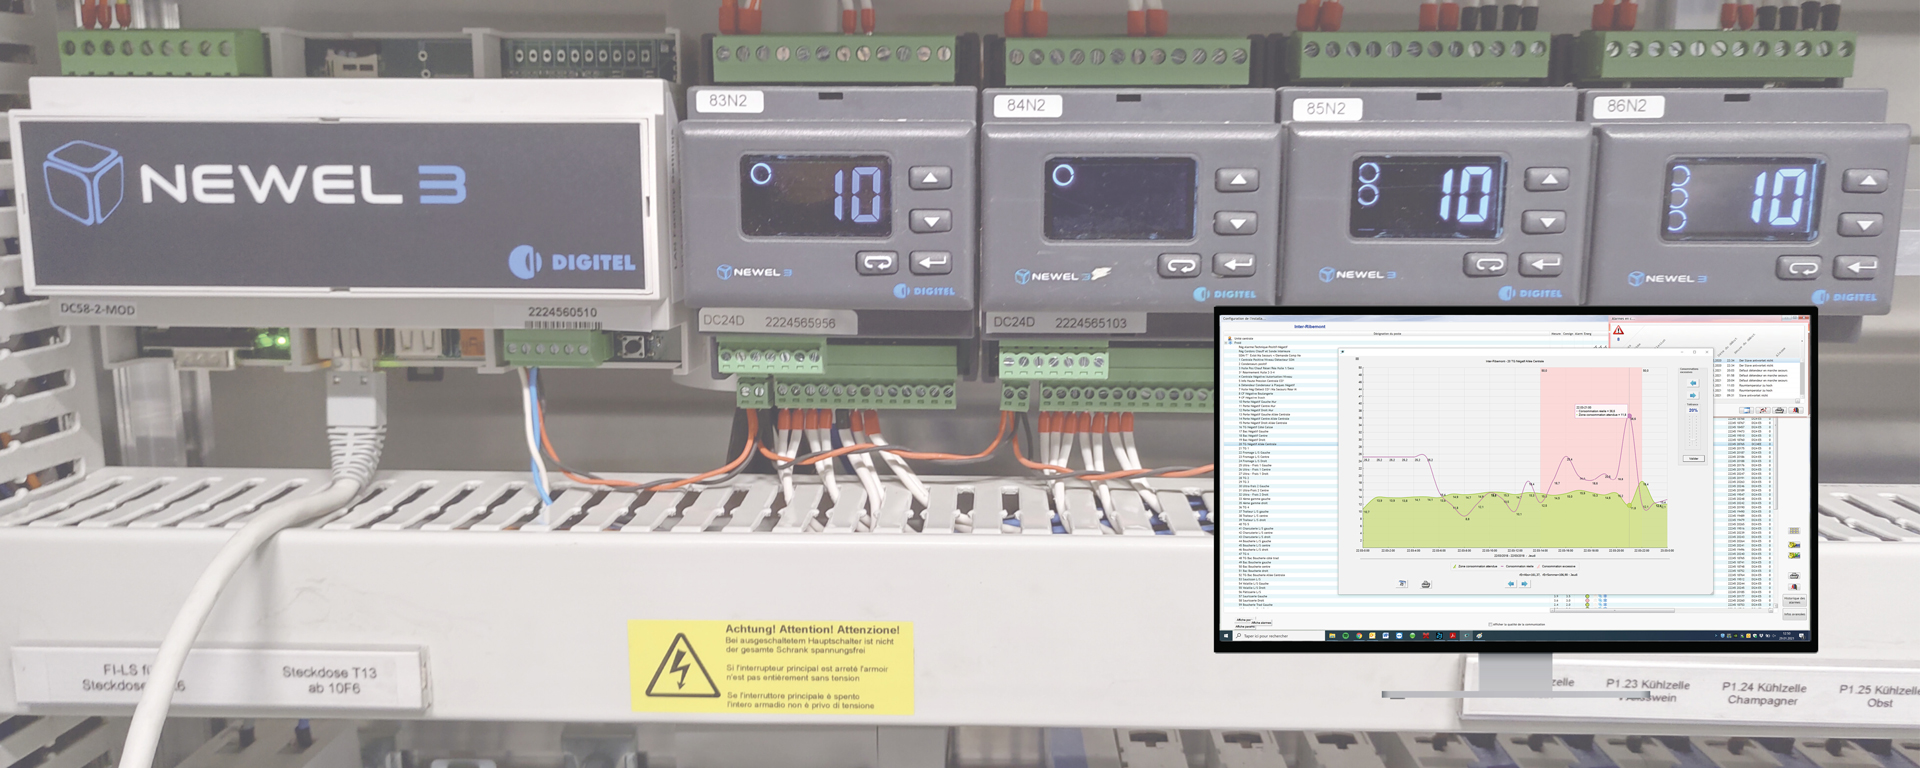Click the Zone consommation attendue legend entry
This screenshot has width=1920, height=768.
1477,566
